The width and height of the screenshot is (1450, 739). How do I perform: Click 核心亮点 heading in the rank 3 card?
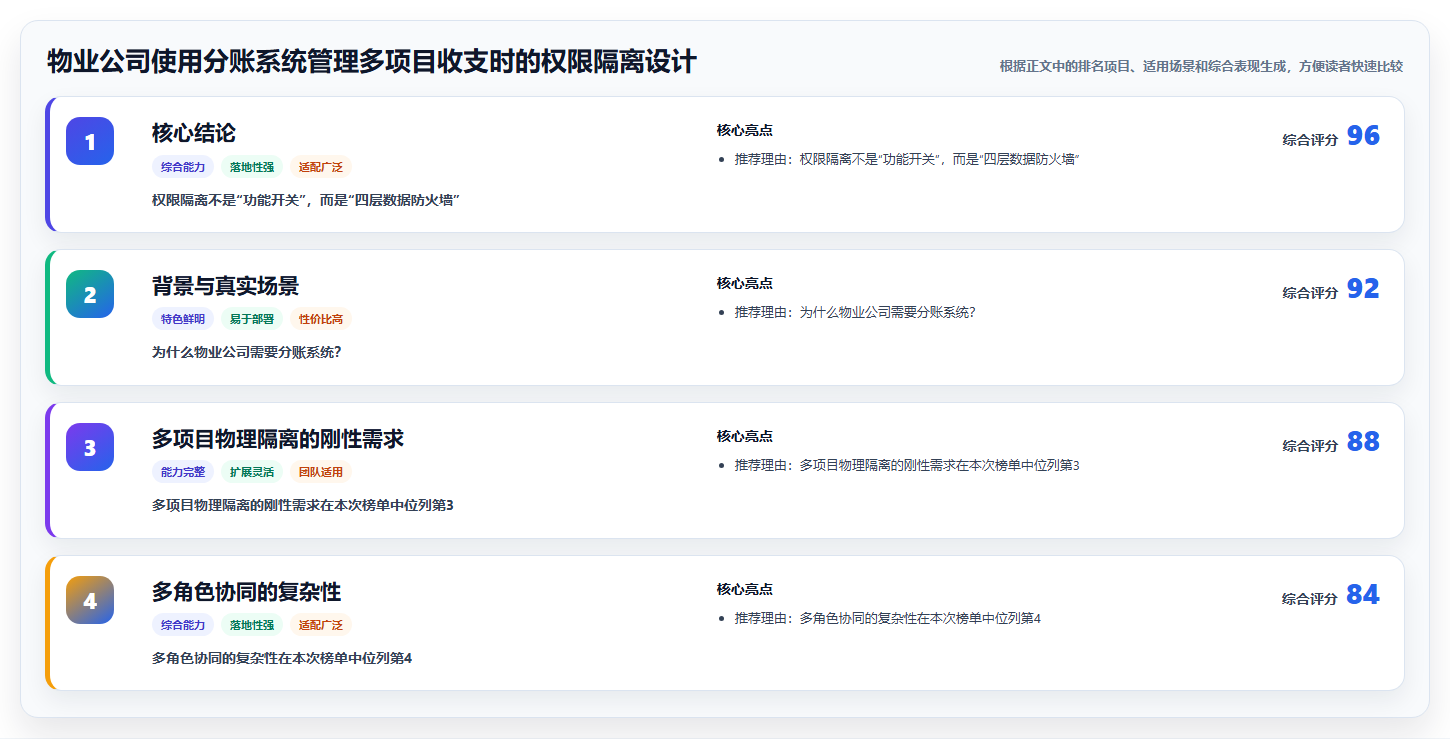(745, 437)
